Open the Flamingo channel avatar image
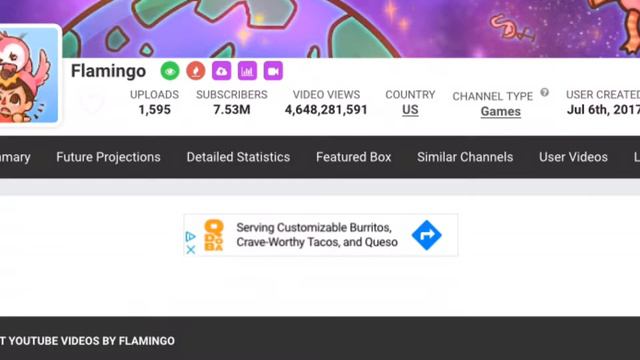The width and height of the screenshot is (640, 360). tap(28, 76)
